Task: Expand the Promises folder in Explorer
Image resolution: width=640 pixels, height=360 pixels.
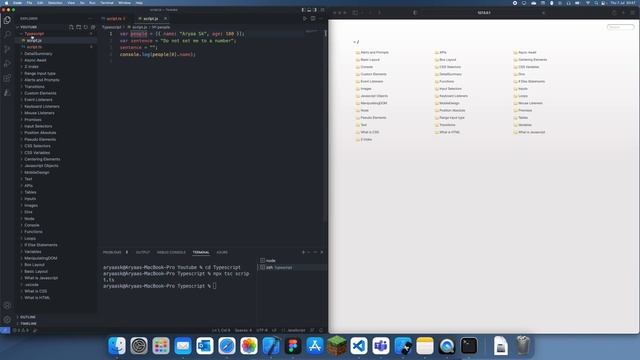Action: [56, 120]
